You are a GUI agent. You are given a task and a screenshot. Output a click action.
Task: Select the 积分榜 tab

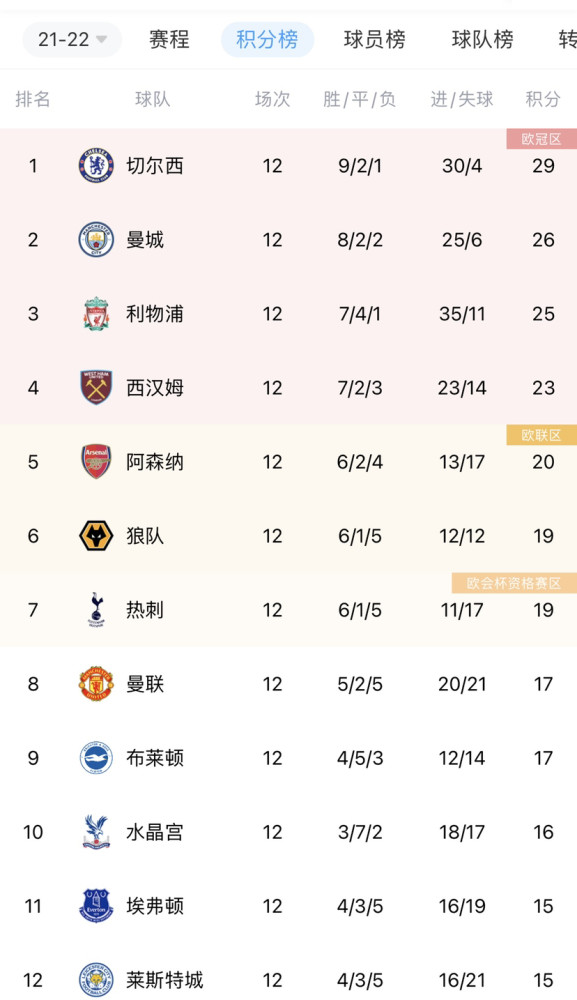click(x=267, y=40)
